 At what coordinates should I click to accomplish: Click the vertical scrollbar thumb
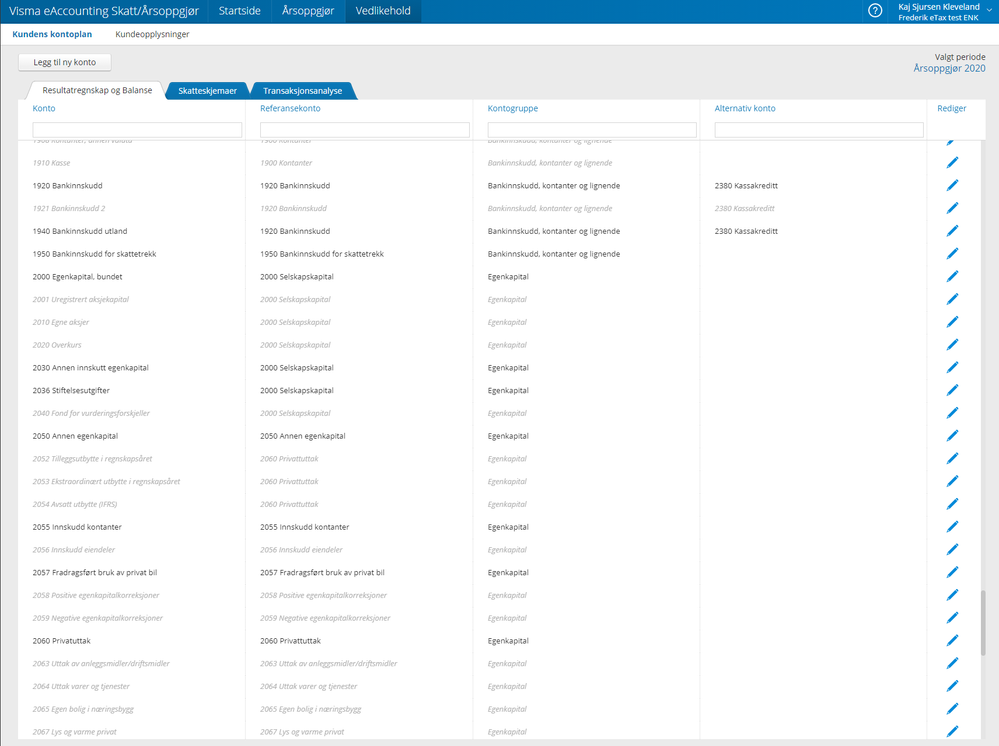[983, 623]
